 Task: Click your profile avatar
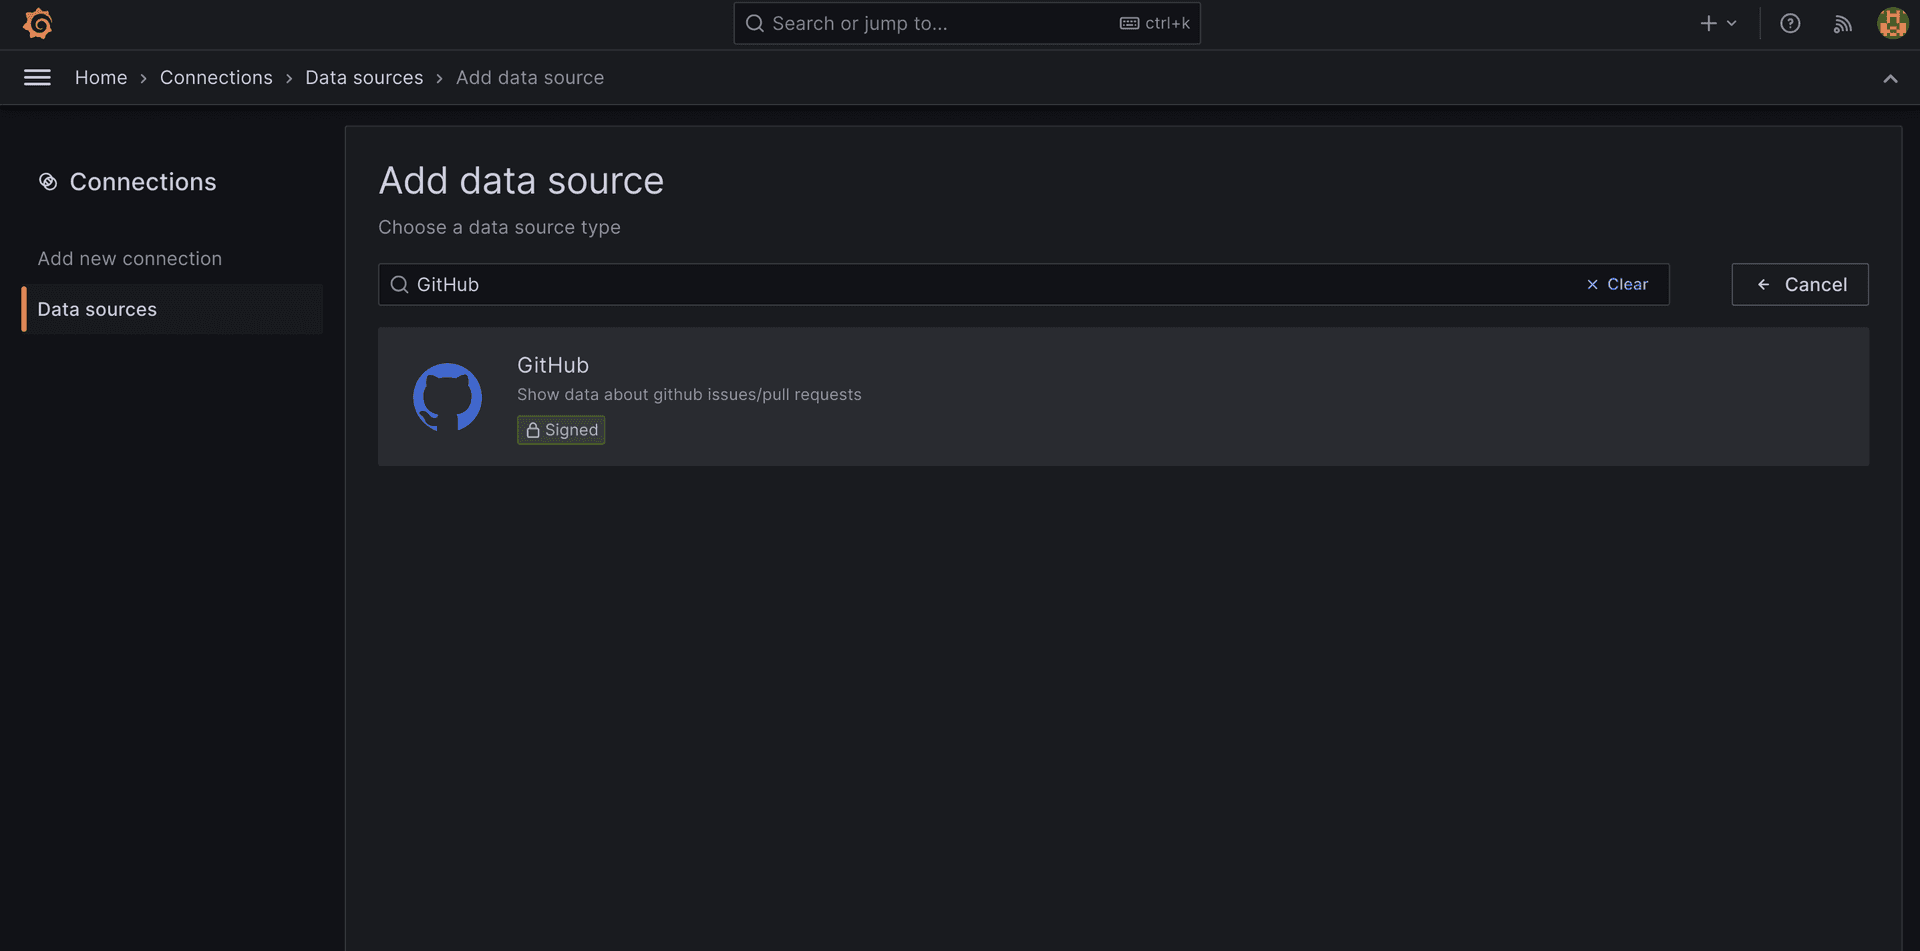click(x=1893, y=23)
